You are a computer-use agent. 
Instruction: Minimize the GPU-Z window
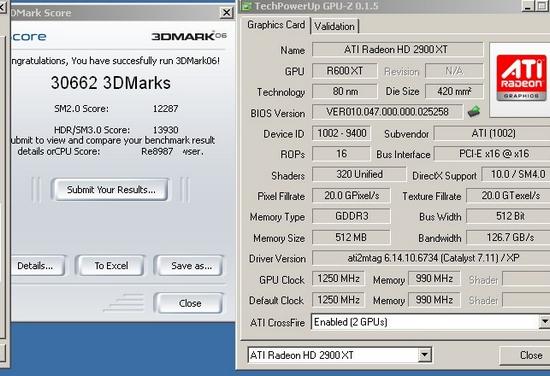[x=528, y=6]
